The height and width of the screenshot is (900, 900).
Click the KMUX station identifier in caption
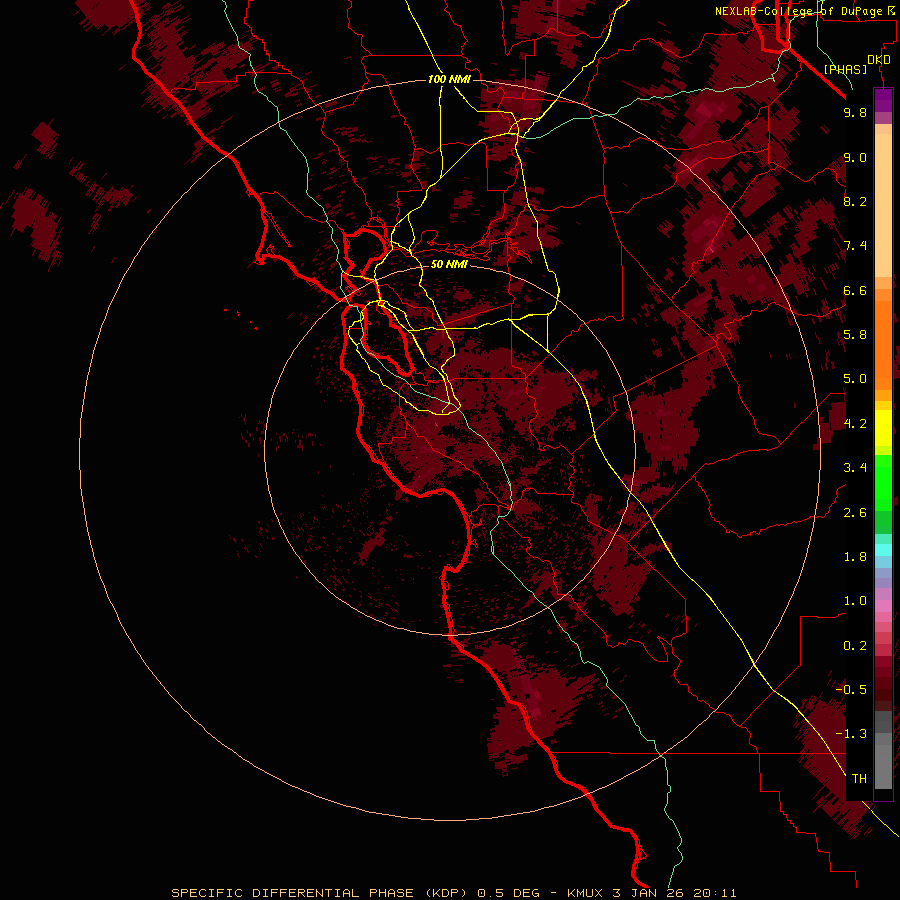pos(585,893)
